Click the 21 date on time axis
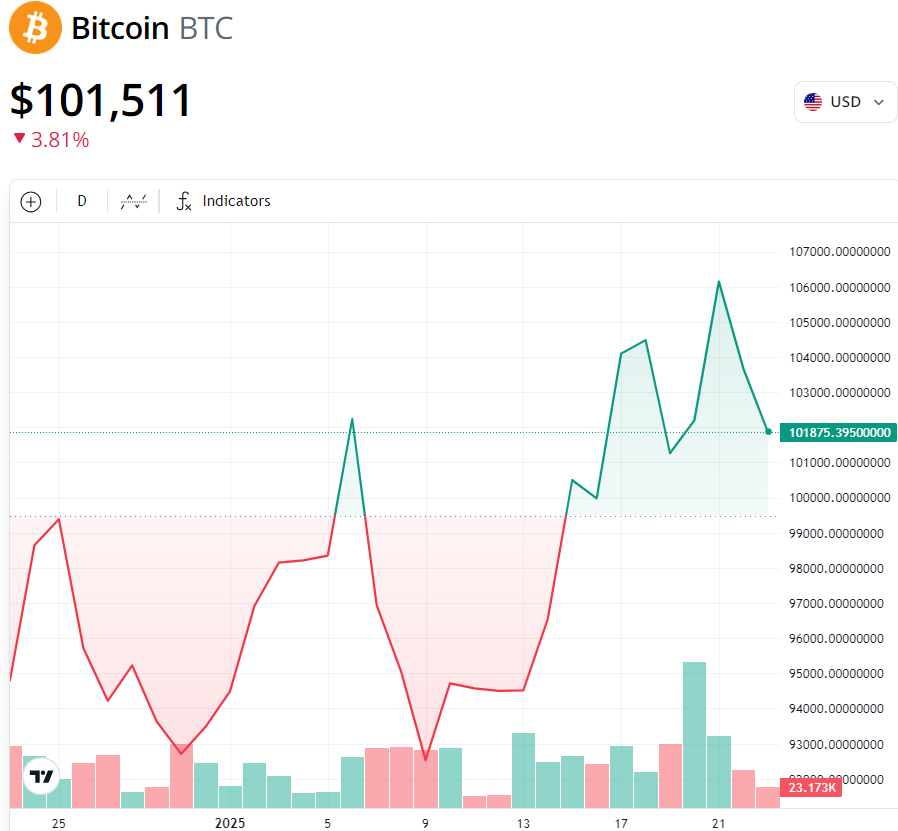 tap(718, 824)
